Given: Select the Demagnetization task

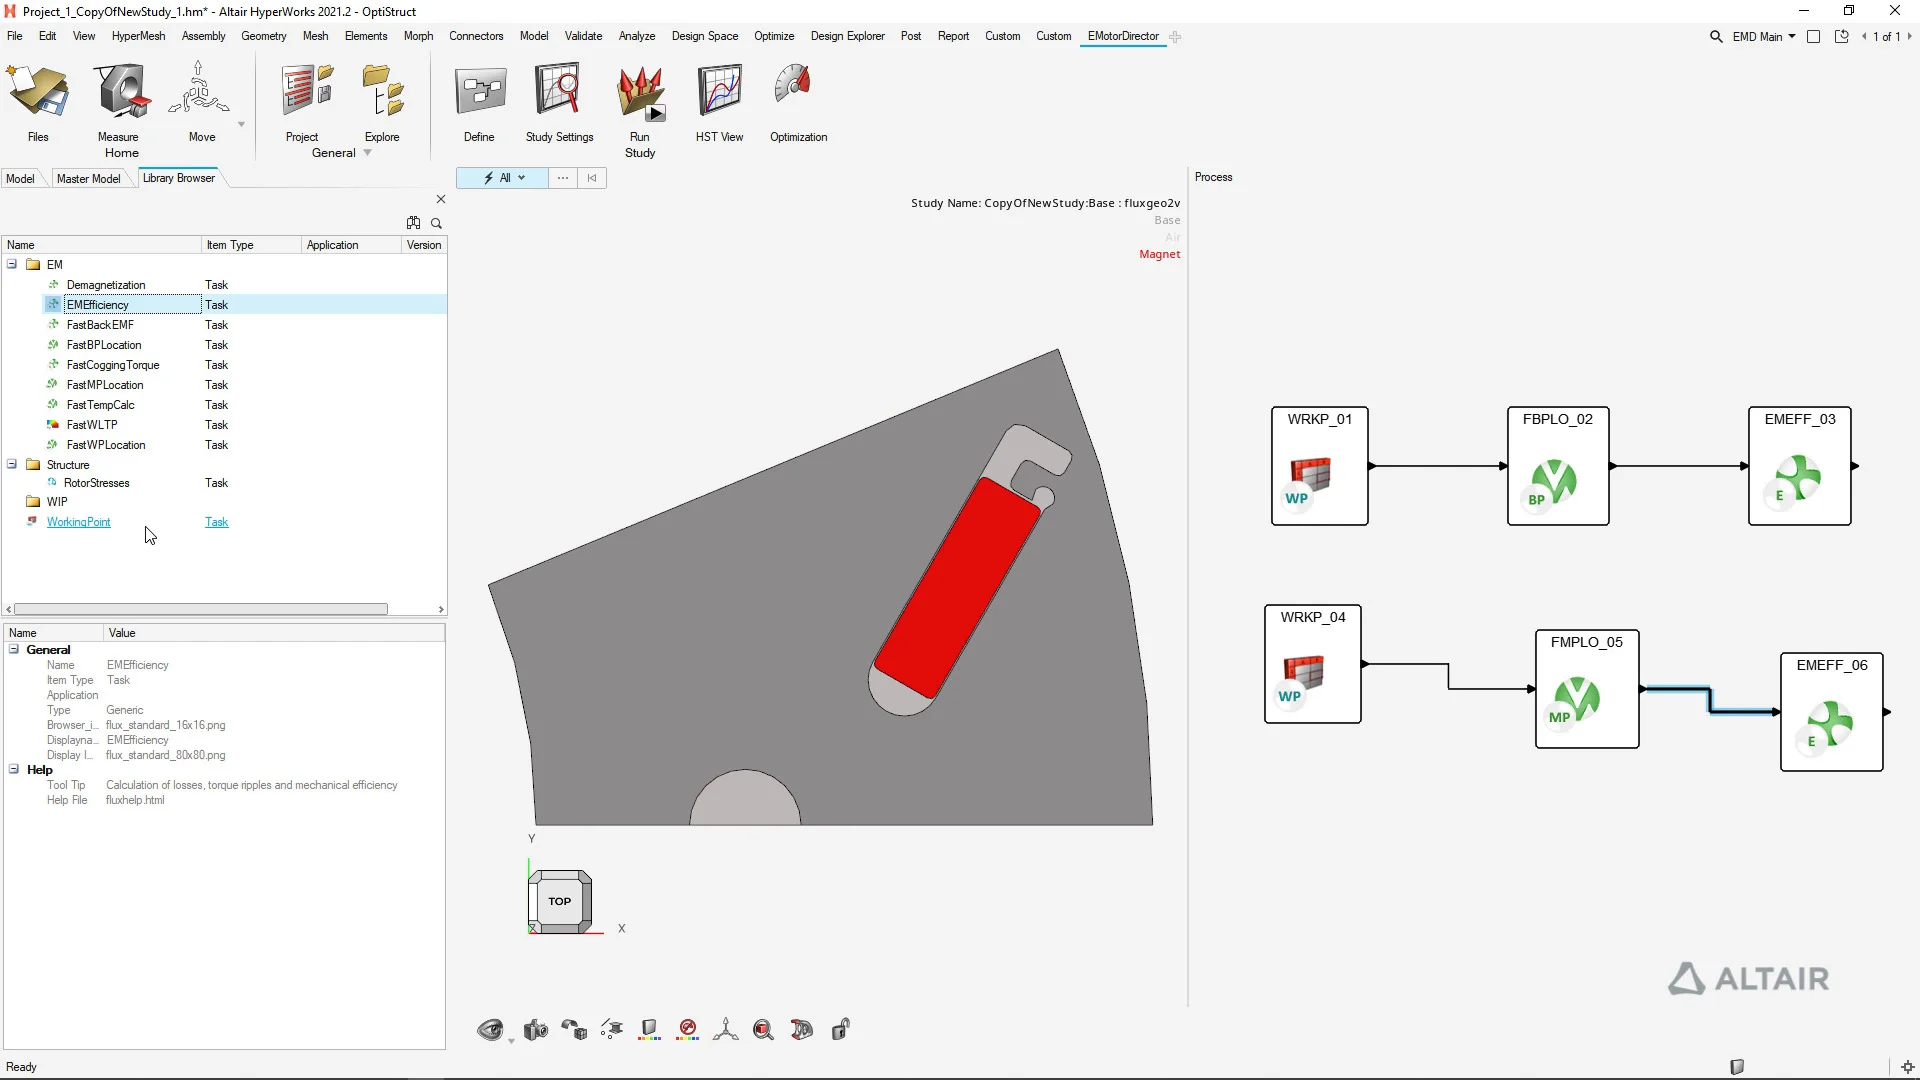Looking at the screenshot, I should point(105,285).
